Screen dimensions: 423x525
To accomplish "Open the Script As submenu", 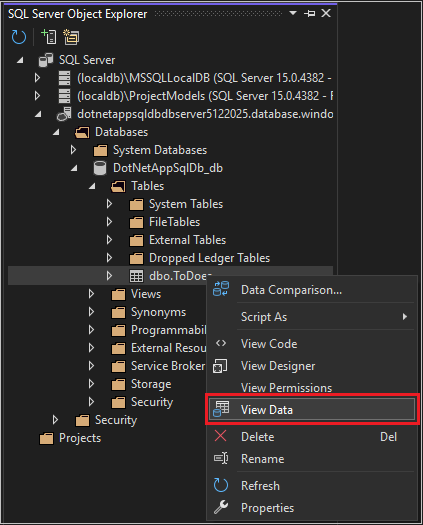I will pos(312,317).
